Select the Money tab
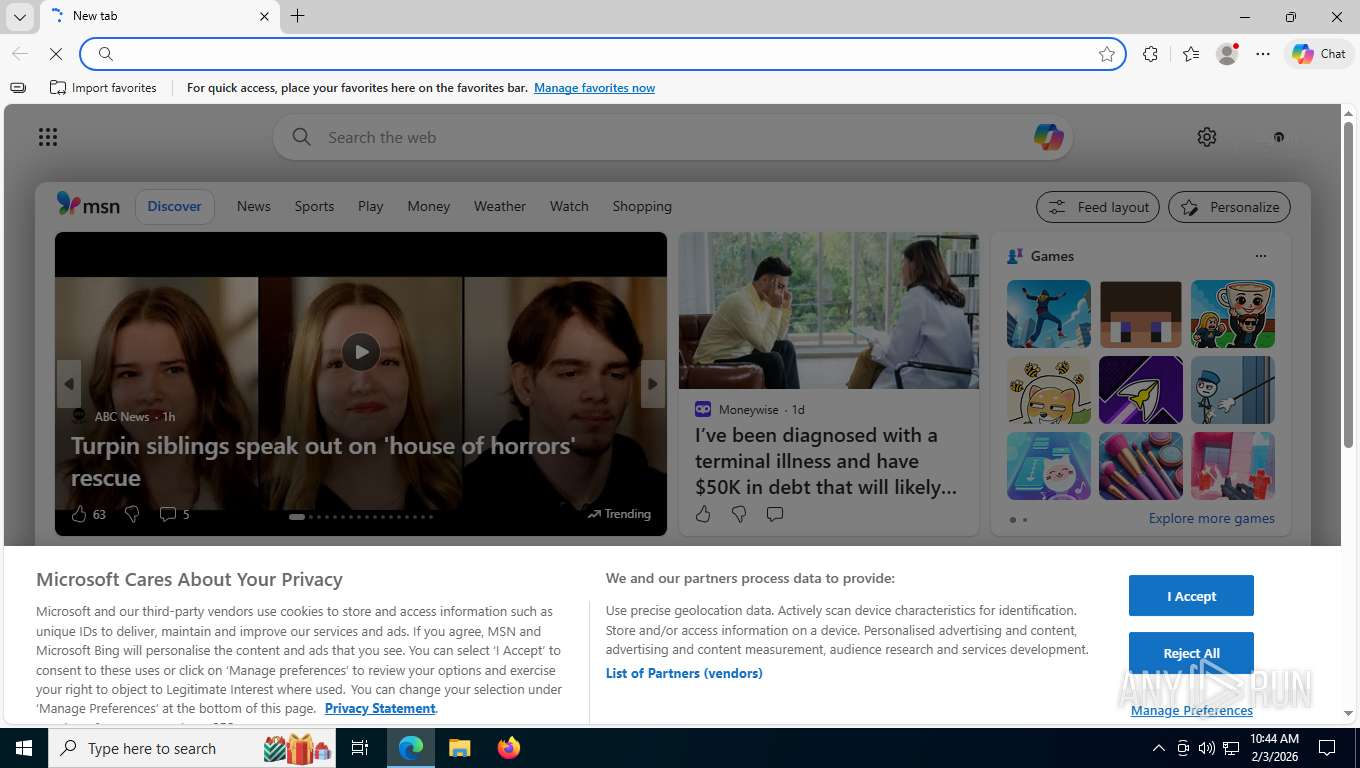 pos(428,206)
